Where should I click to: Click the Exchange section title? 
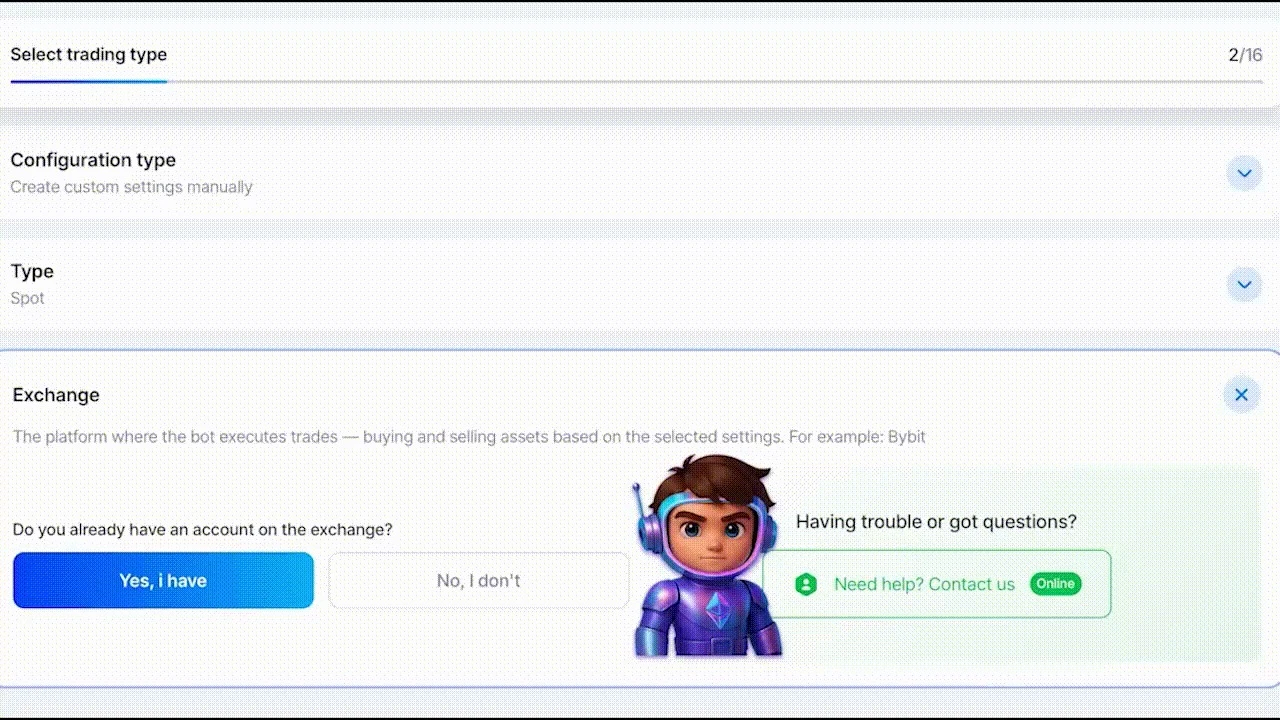pyautogui.click(x=55, y=395)
